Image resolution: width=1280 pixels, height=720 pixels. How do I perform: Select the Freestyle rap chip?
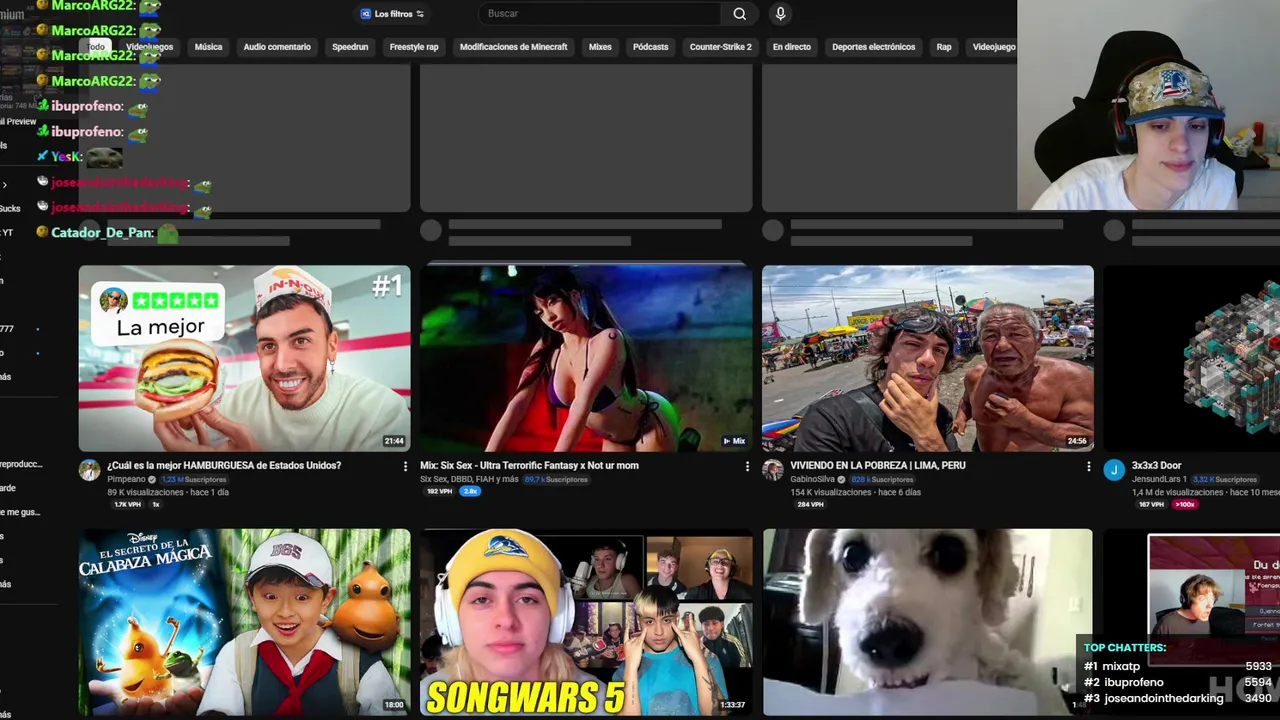tap(414, 47)
